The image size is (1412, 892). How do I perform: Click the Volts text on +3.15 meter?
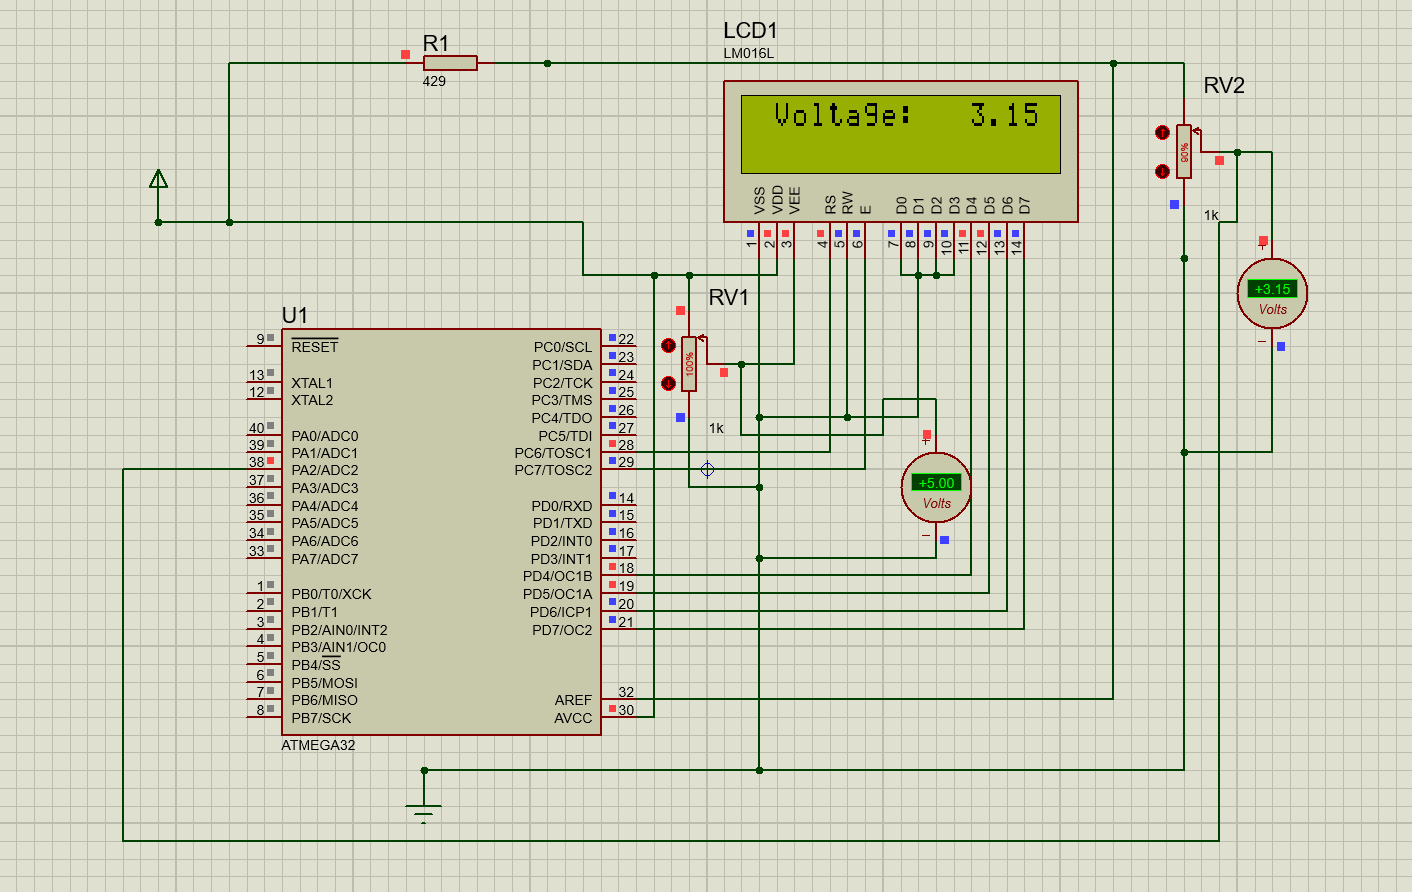click(x=1272, y=309)
